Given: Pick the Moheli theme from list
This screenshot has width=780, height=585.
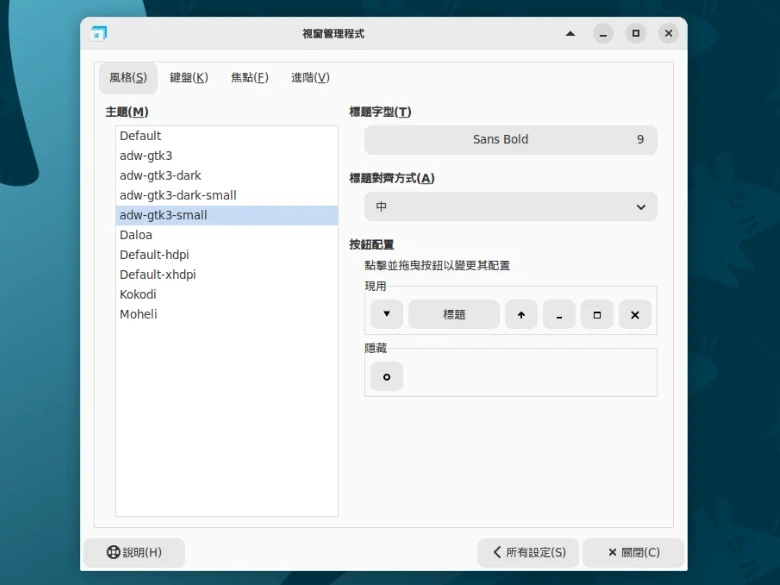Looking at the screenshot, I should click(x=138, y=315).
